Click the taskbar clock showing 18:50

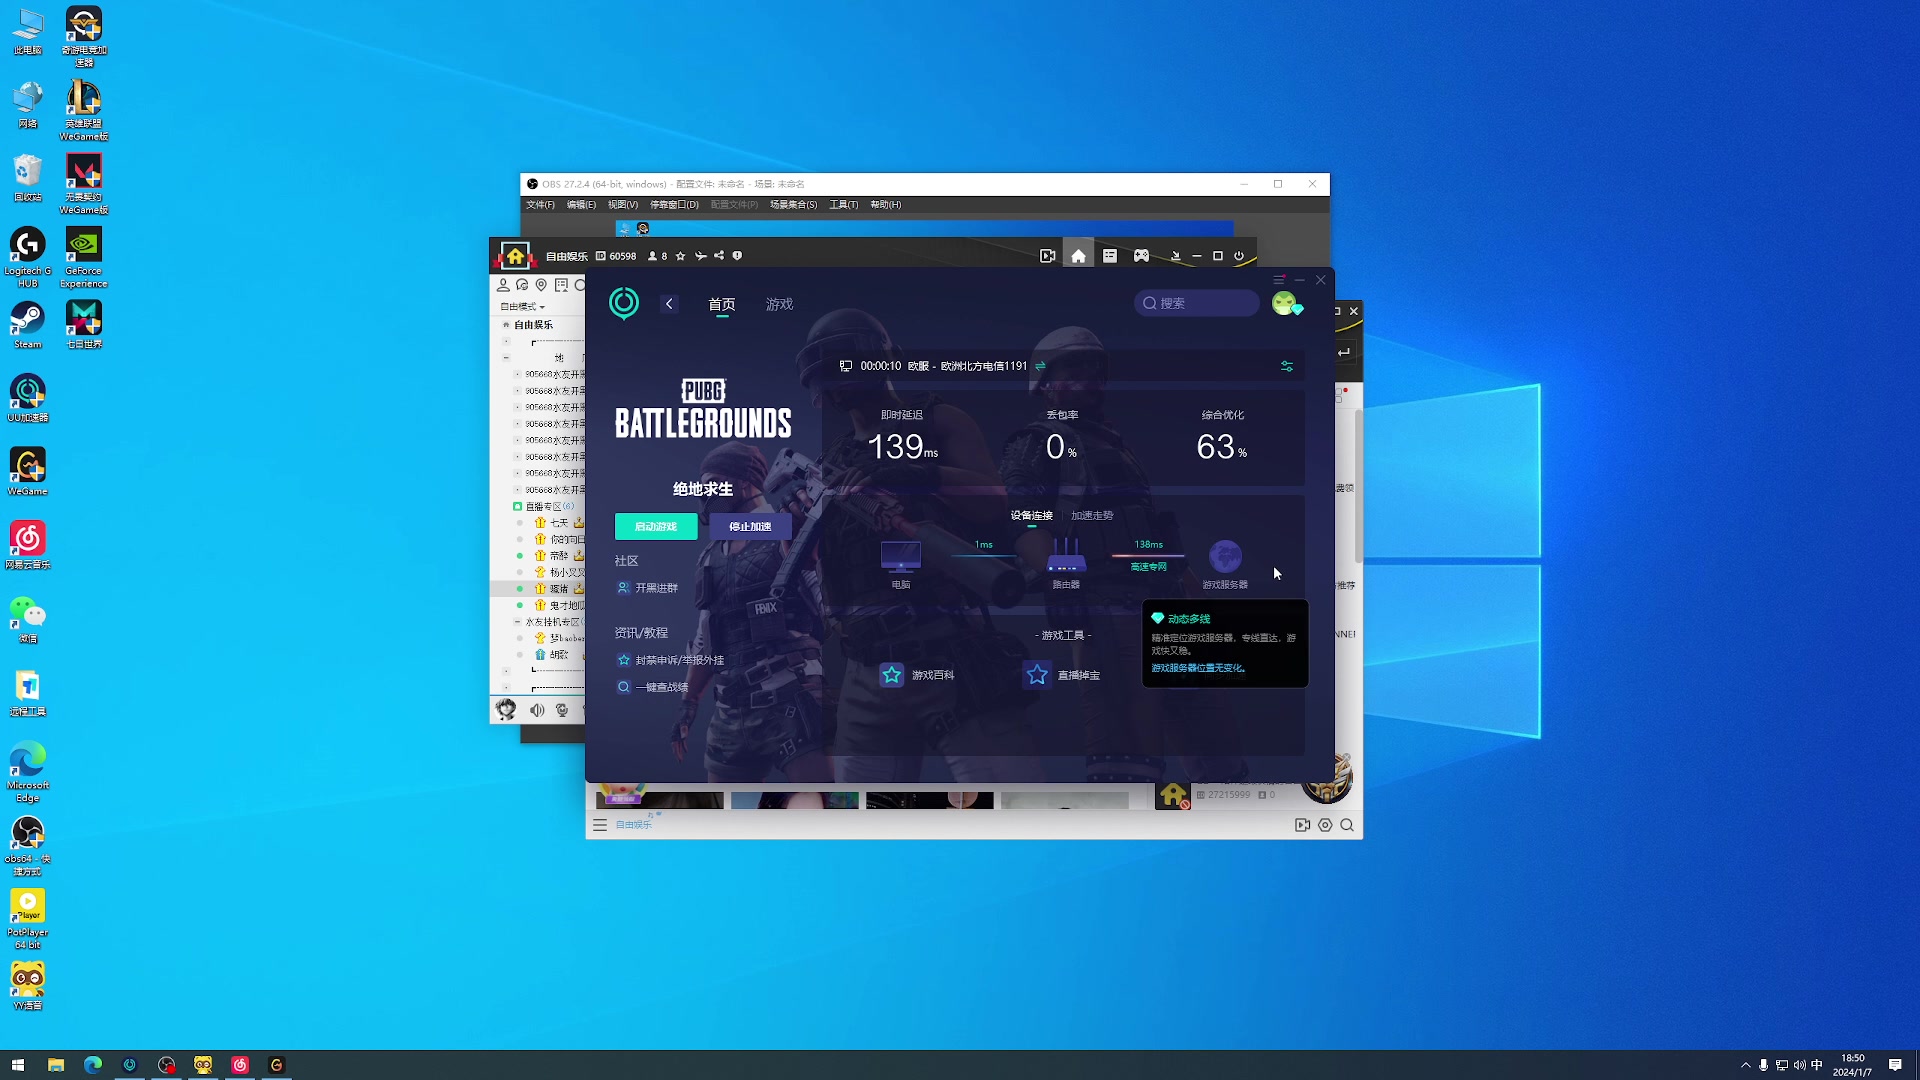(1852, 1065)
